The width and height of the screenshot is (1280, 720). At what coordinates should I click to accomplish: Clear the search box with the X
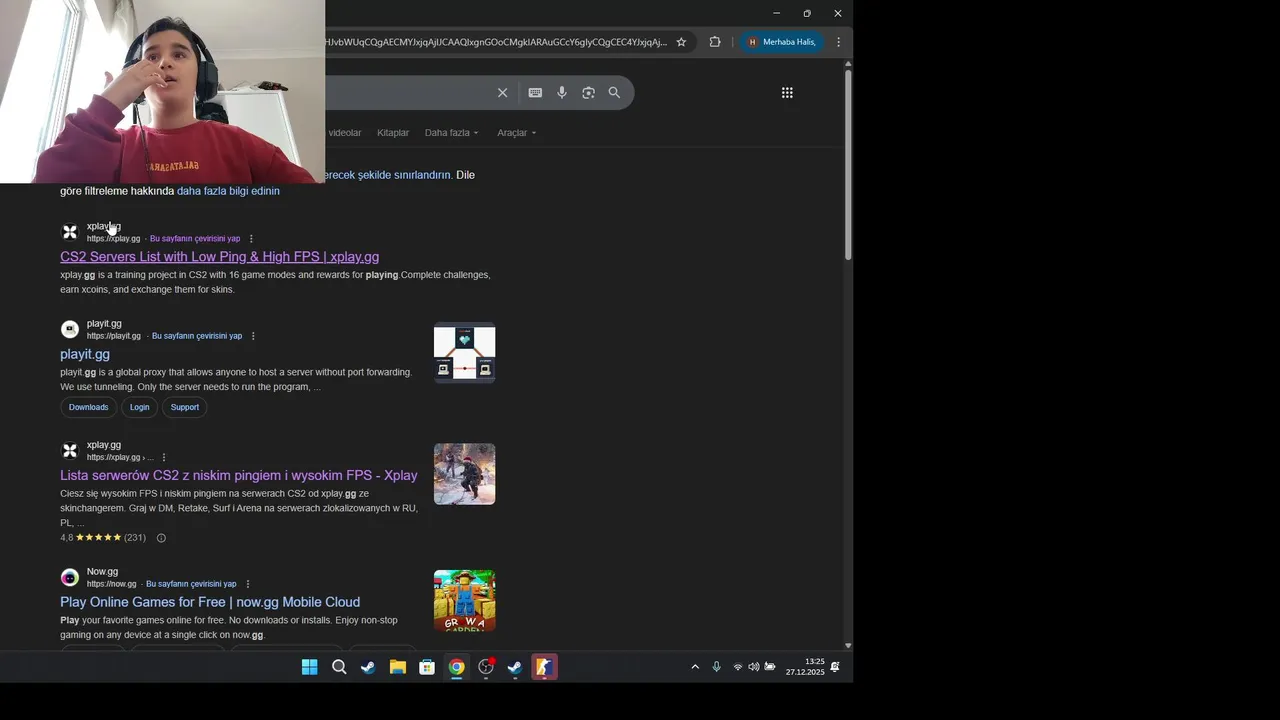click(x=503, y=93)
